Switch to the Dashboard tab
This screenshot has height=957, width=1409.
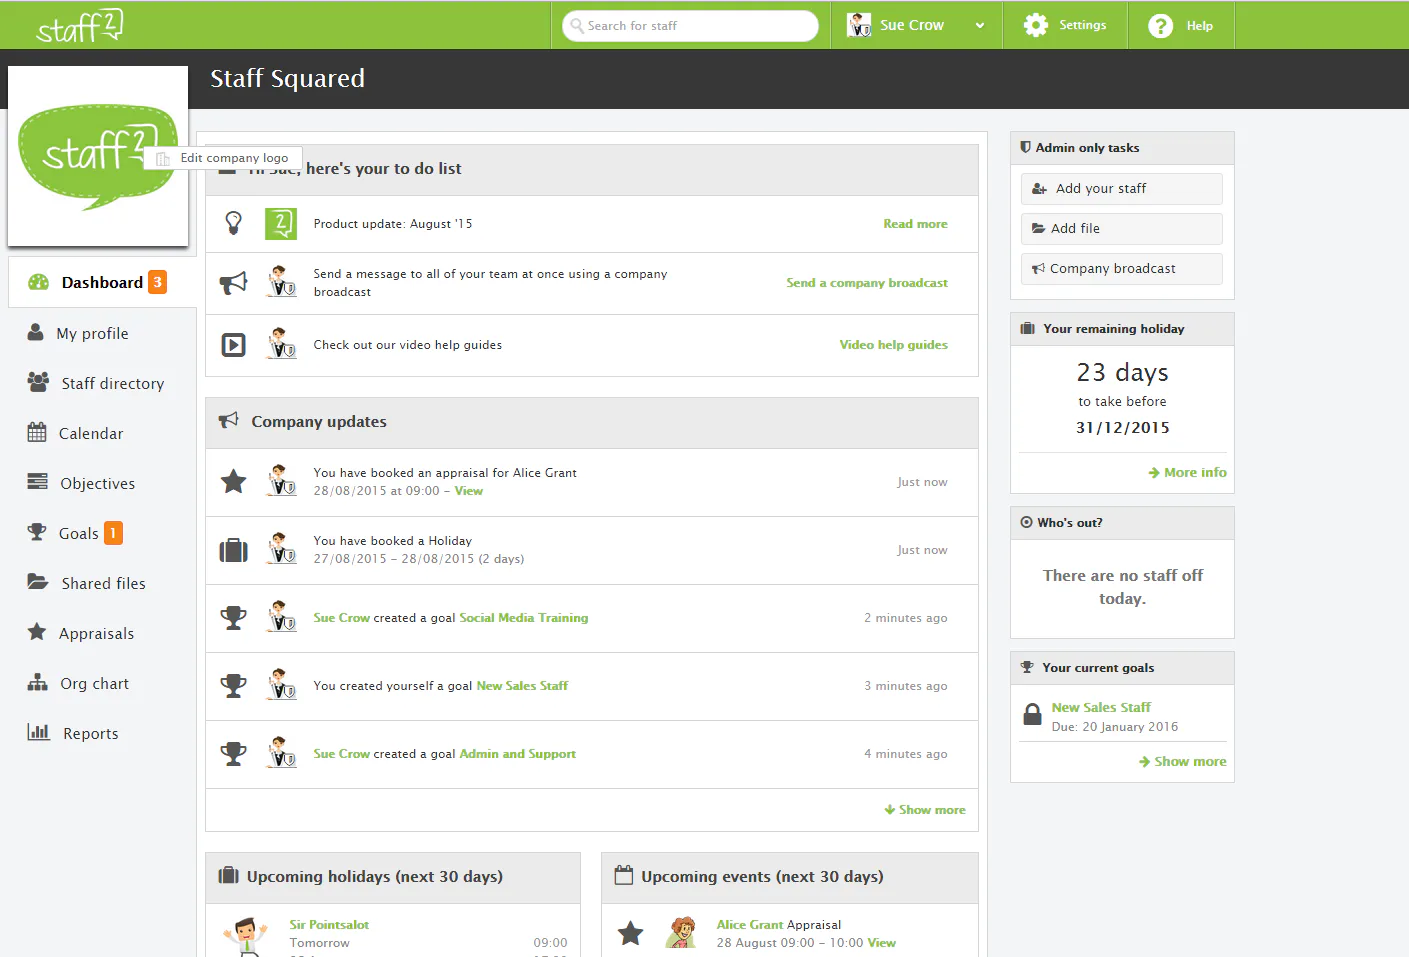click(x=101, y=282)
